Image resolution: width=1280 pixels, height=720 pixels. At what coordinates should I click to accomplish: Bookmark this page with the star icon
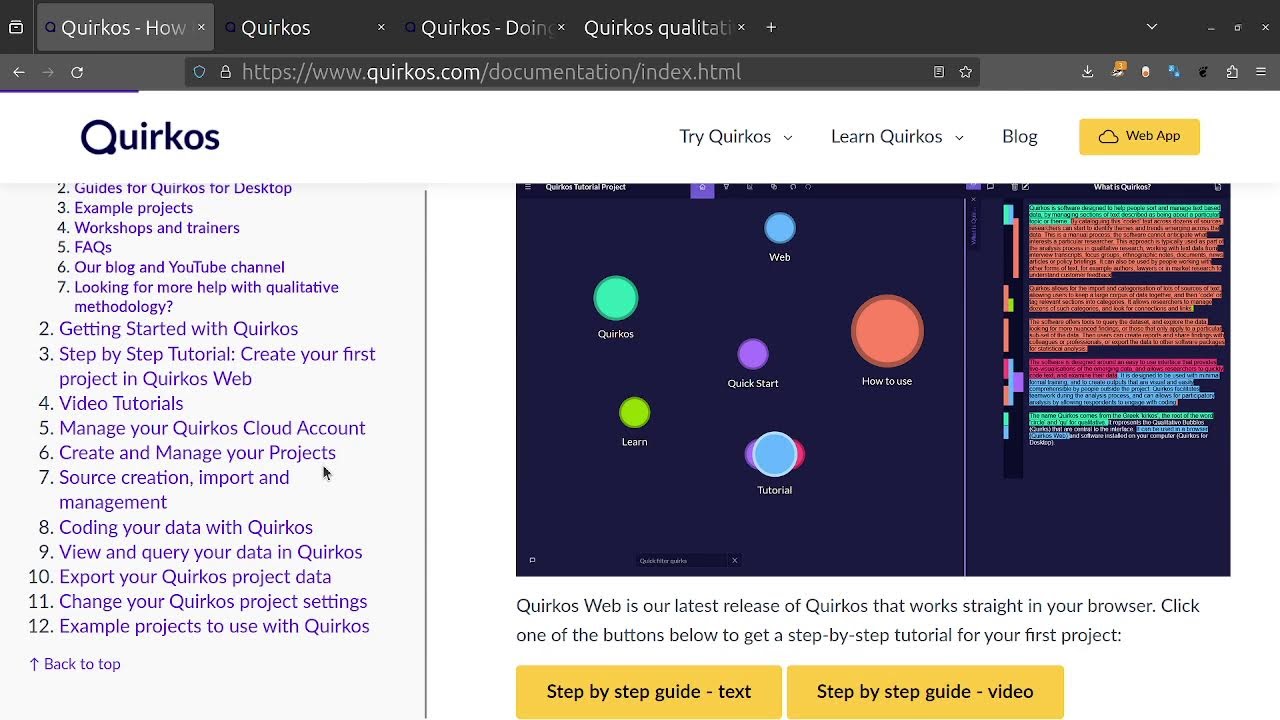click(965, 72)
